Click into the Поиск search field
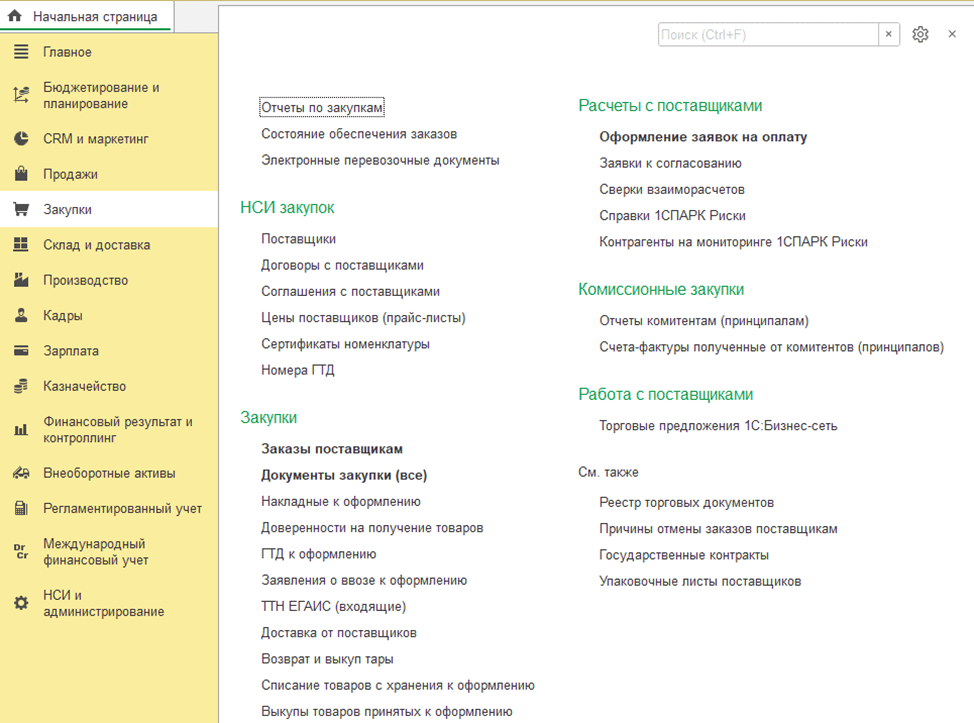This screenshot has height=723, width=974. [x=767, y=34]
